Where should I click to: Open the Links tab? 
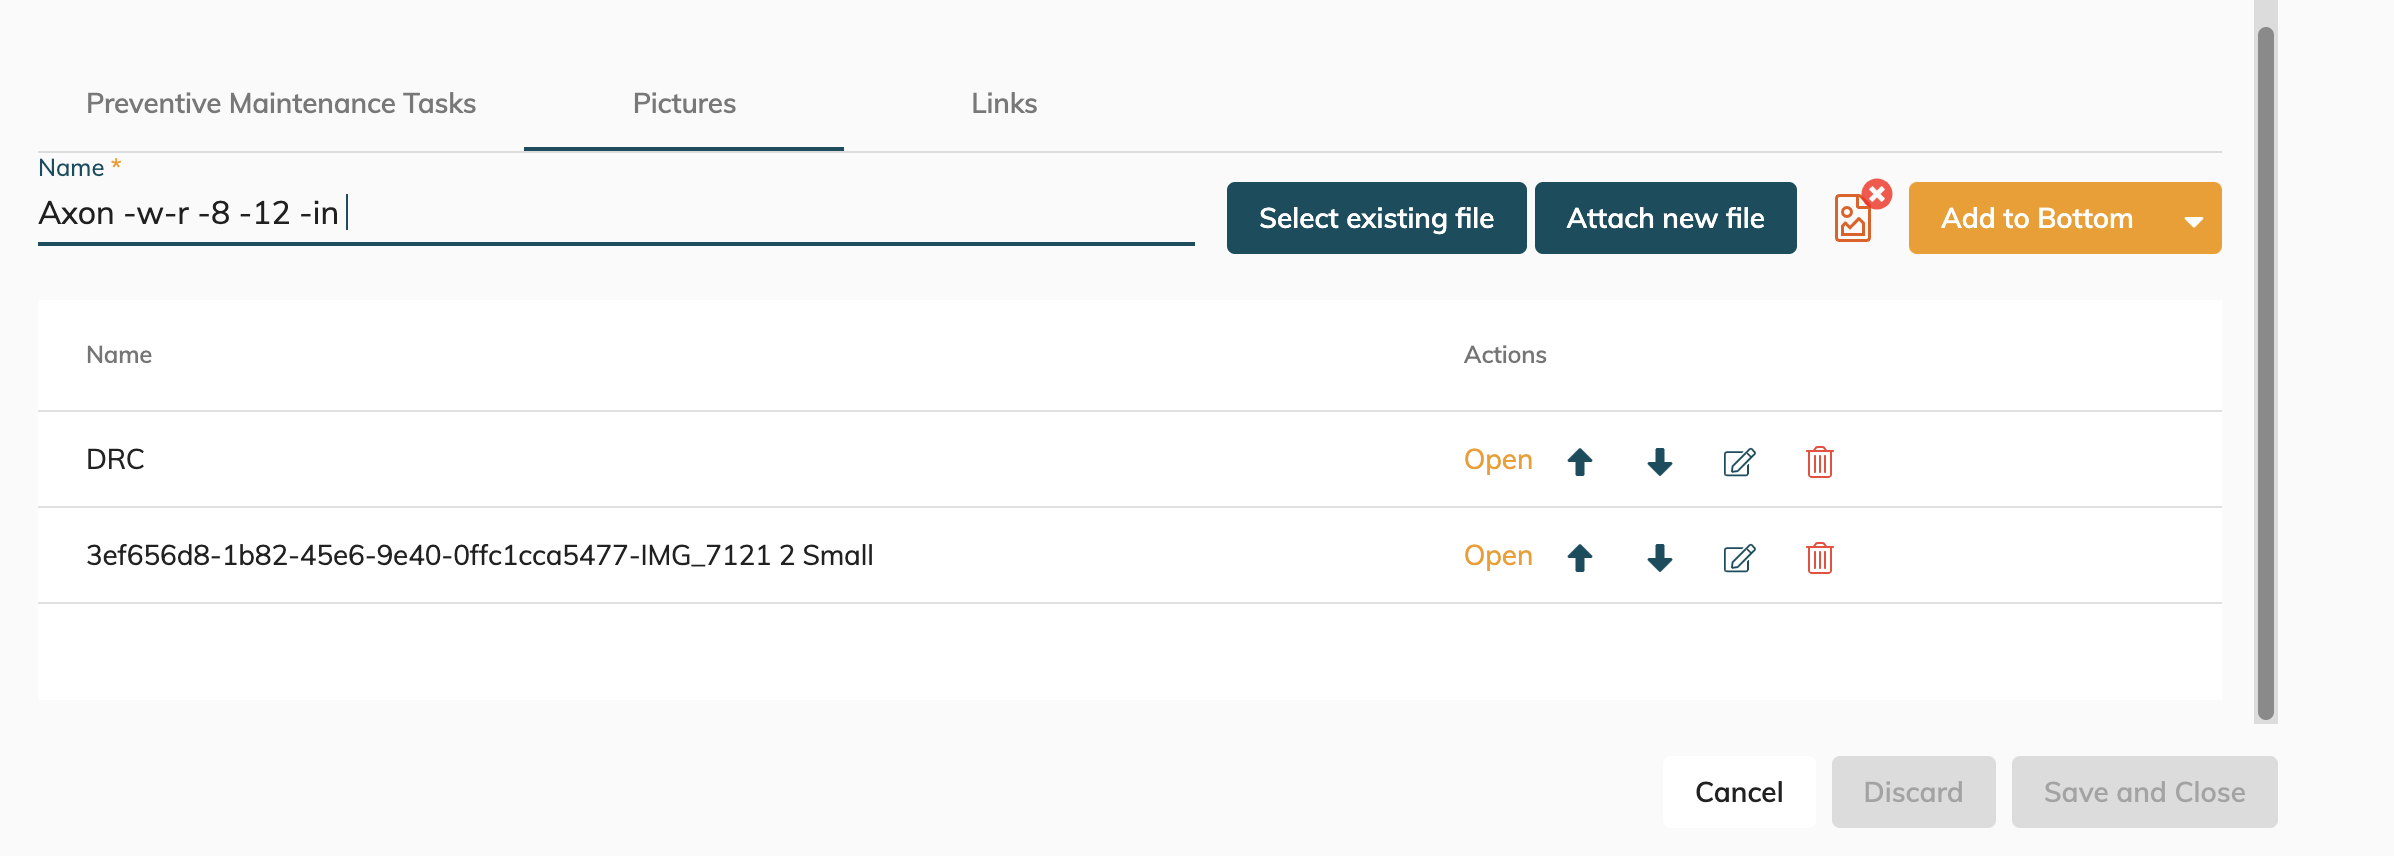coord(1004,103)
